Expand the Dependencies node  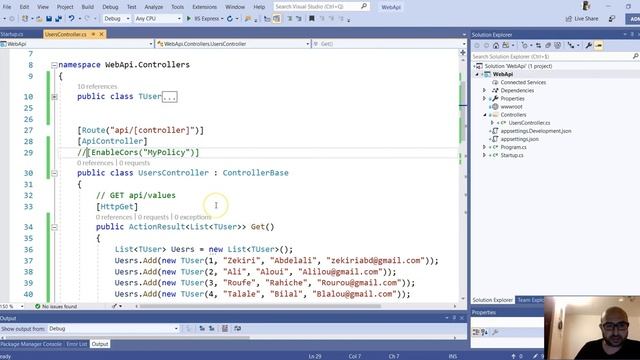tap(484, 90)
